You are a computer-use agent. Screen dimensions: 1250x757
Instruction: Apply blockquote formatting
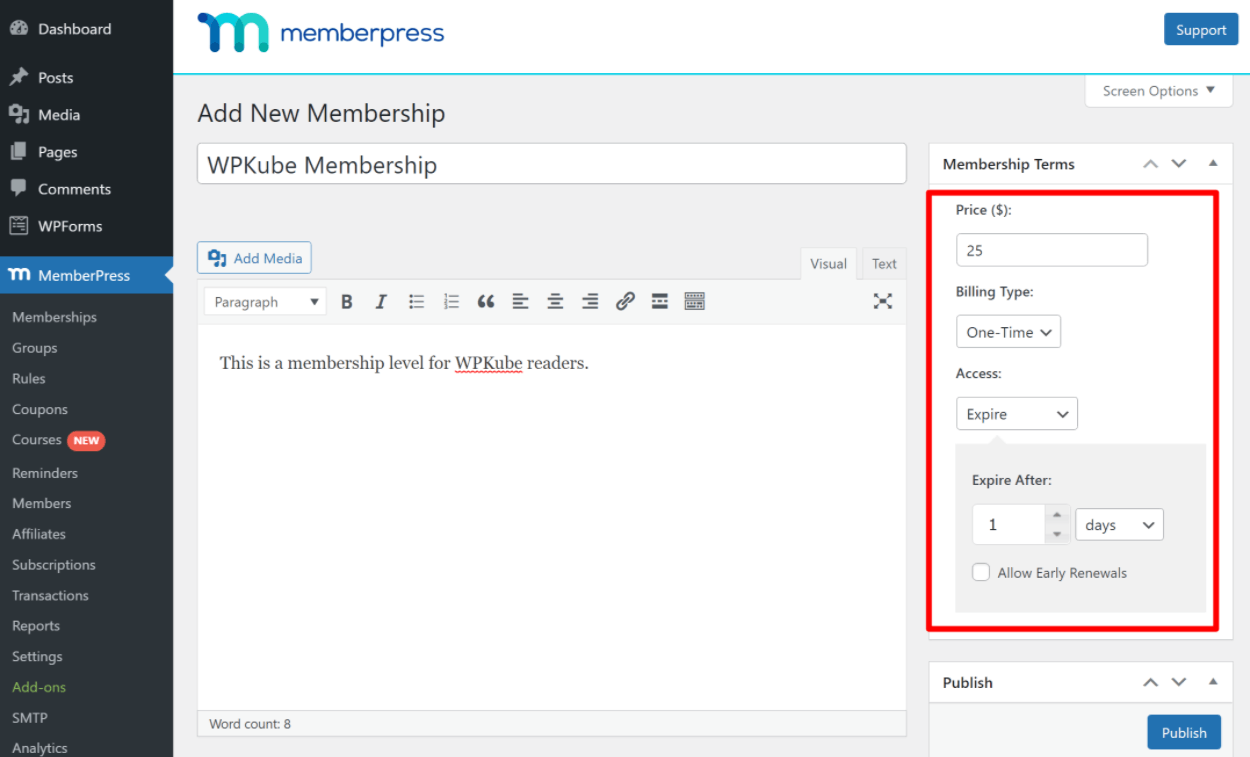(486, 301)
